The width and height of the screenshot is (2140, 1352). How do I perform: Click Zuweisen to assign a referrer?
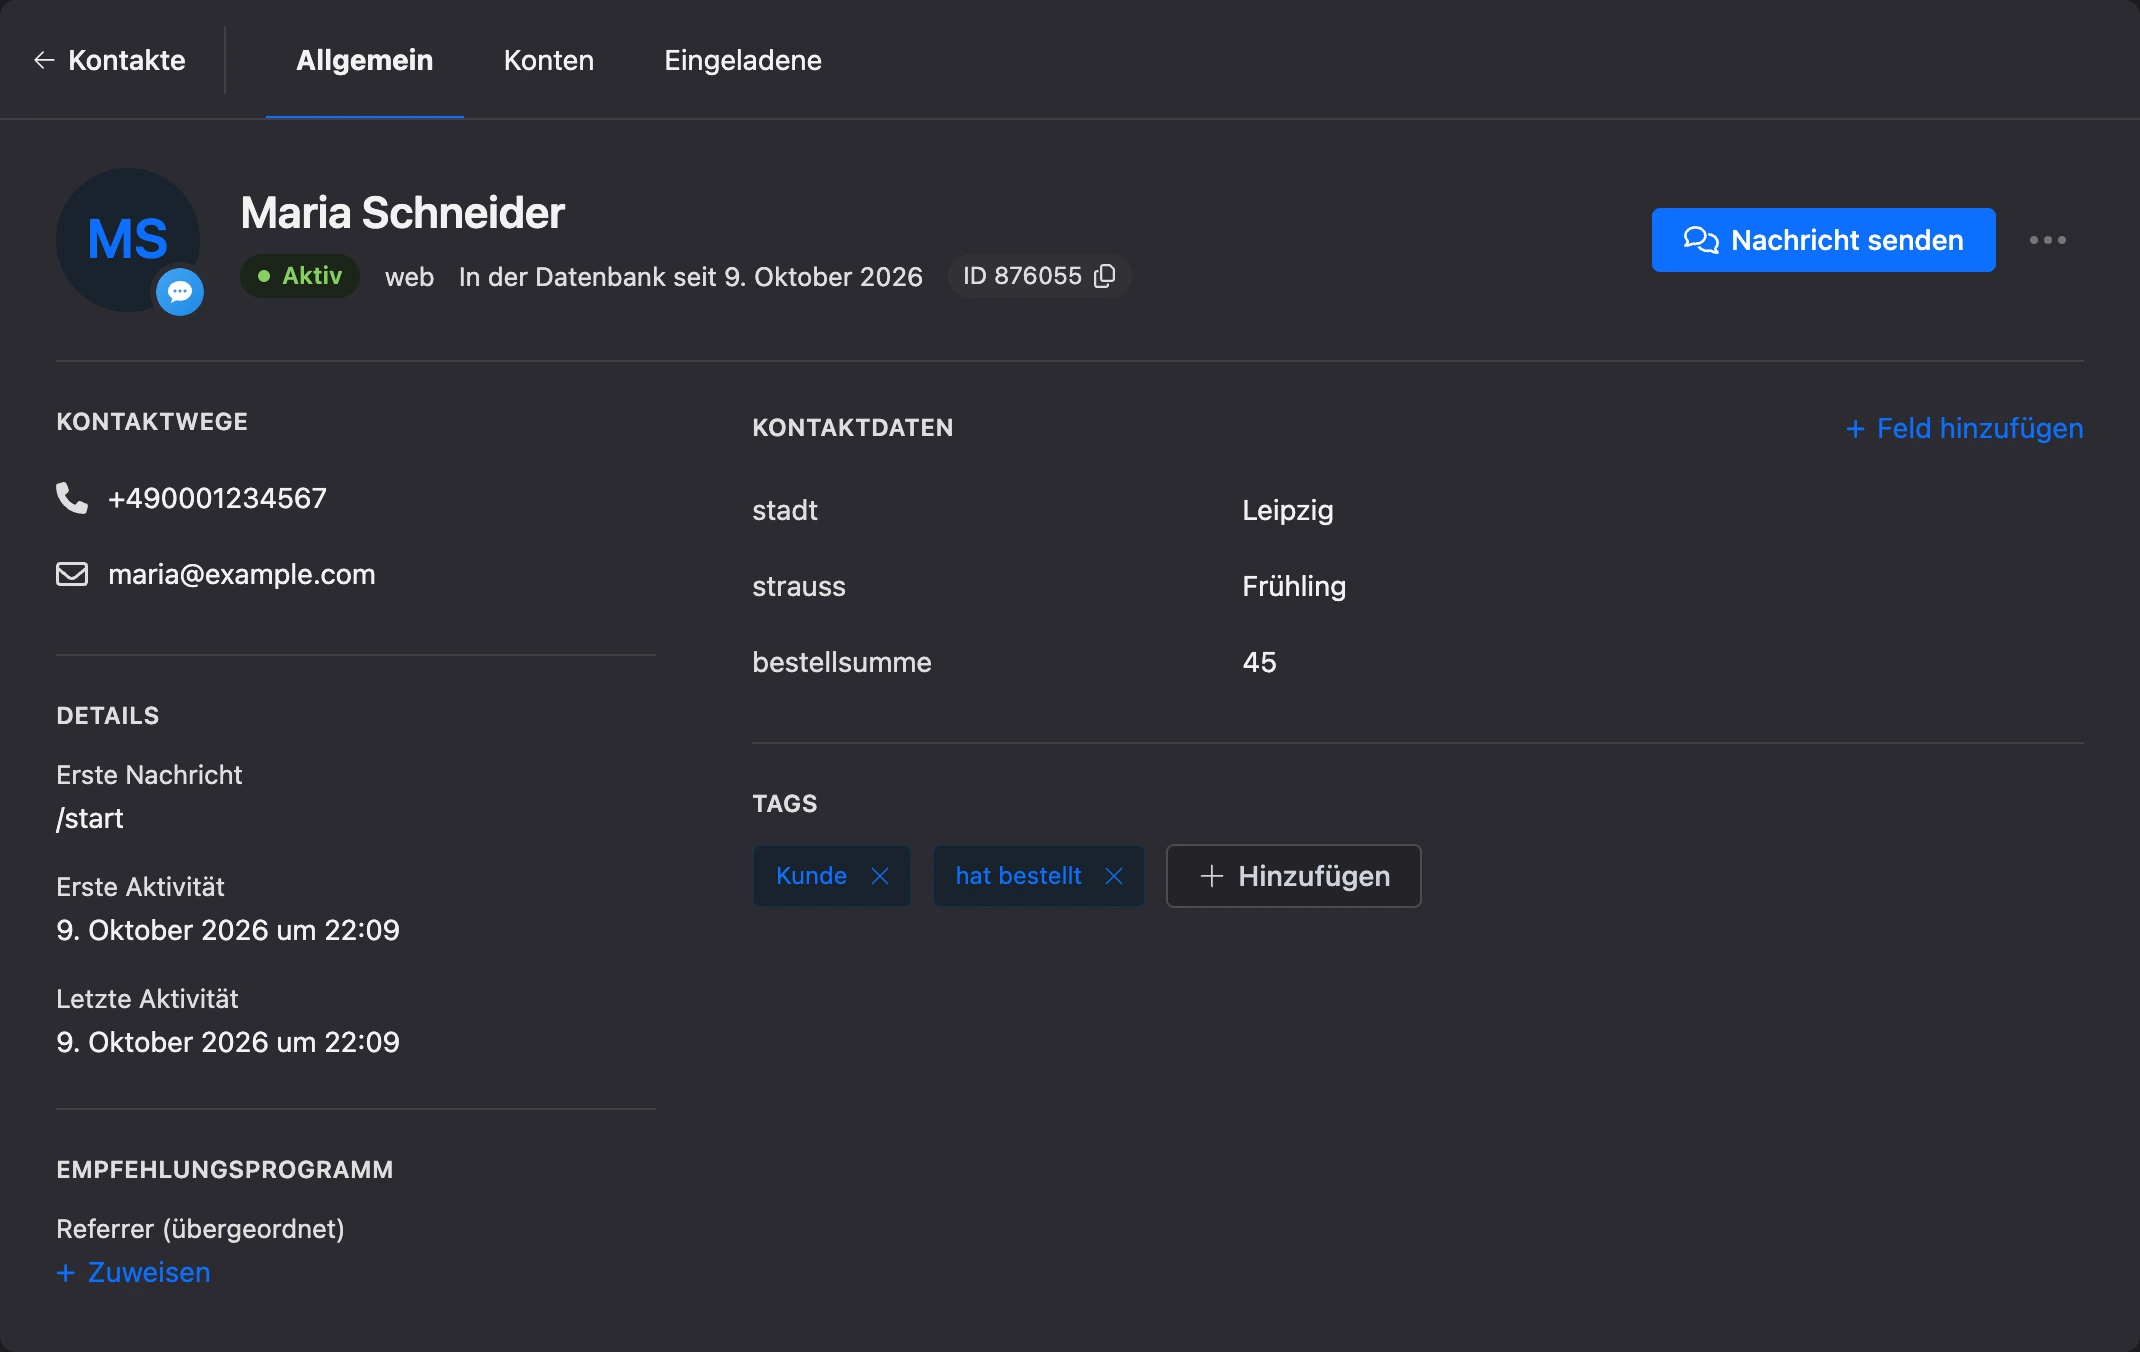[x=133, y=1272]
